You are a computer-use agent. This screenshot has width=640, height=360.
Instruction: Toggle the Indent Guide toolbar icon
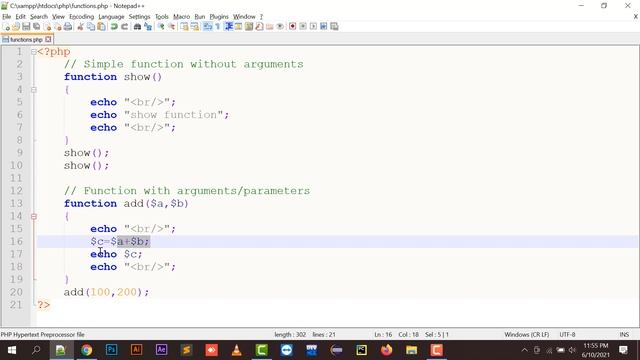tap(229, 27)
